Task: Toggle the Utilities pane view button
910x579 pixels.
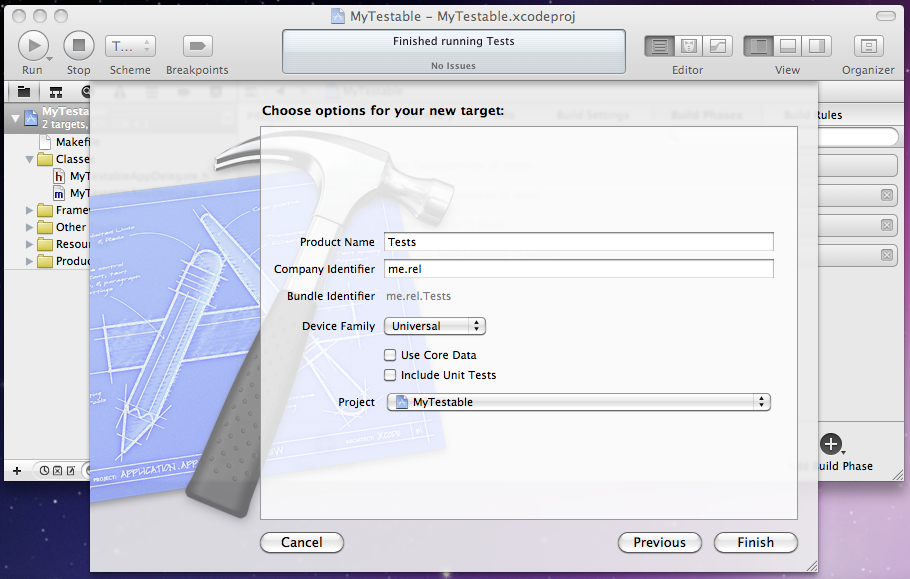Action: [817, 46]
